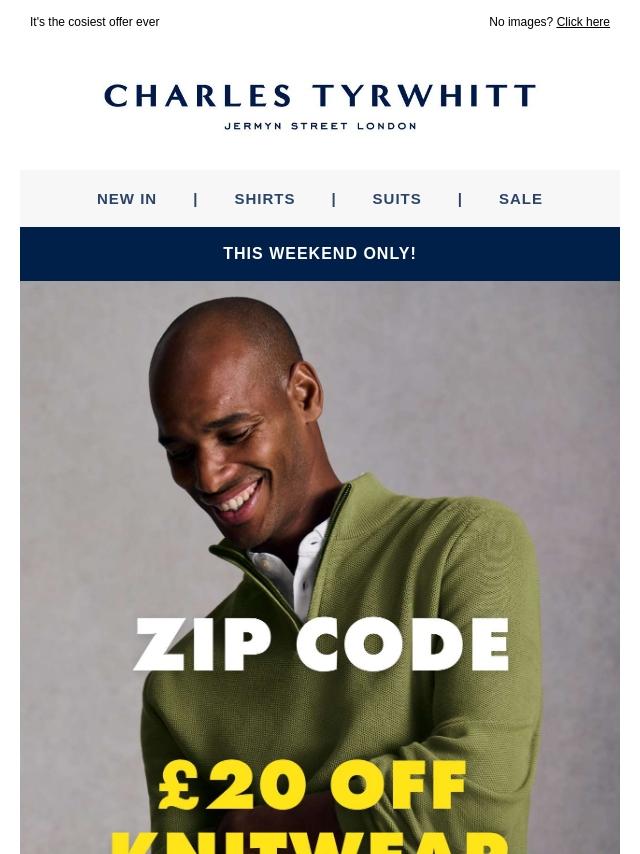The height and width of the screenshot is (854, 640).
Task: Click 'It's the cosiest offer ever' preheader
Action: (x=94, y=22)
